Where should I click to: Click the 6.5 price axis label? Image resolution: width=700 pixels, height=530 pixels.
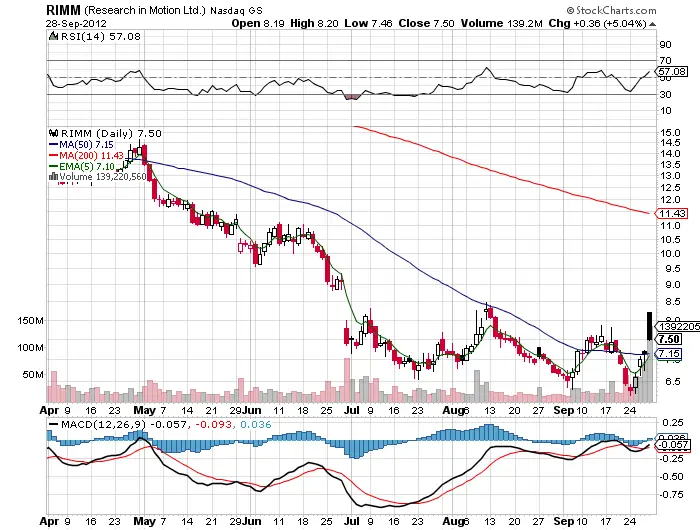pyautogui.click(x=674, y=381)
